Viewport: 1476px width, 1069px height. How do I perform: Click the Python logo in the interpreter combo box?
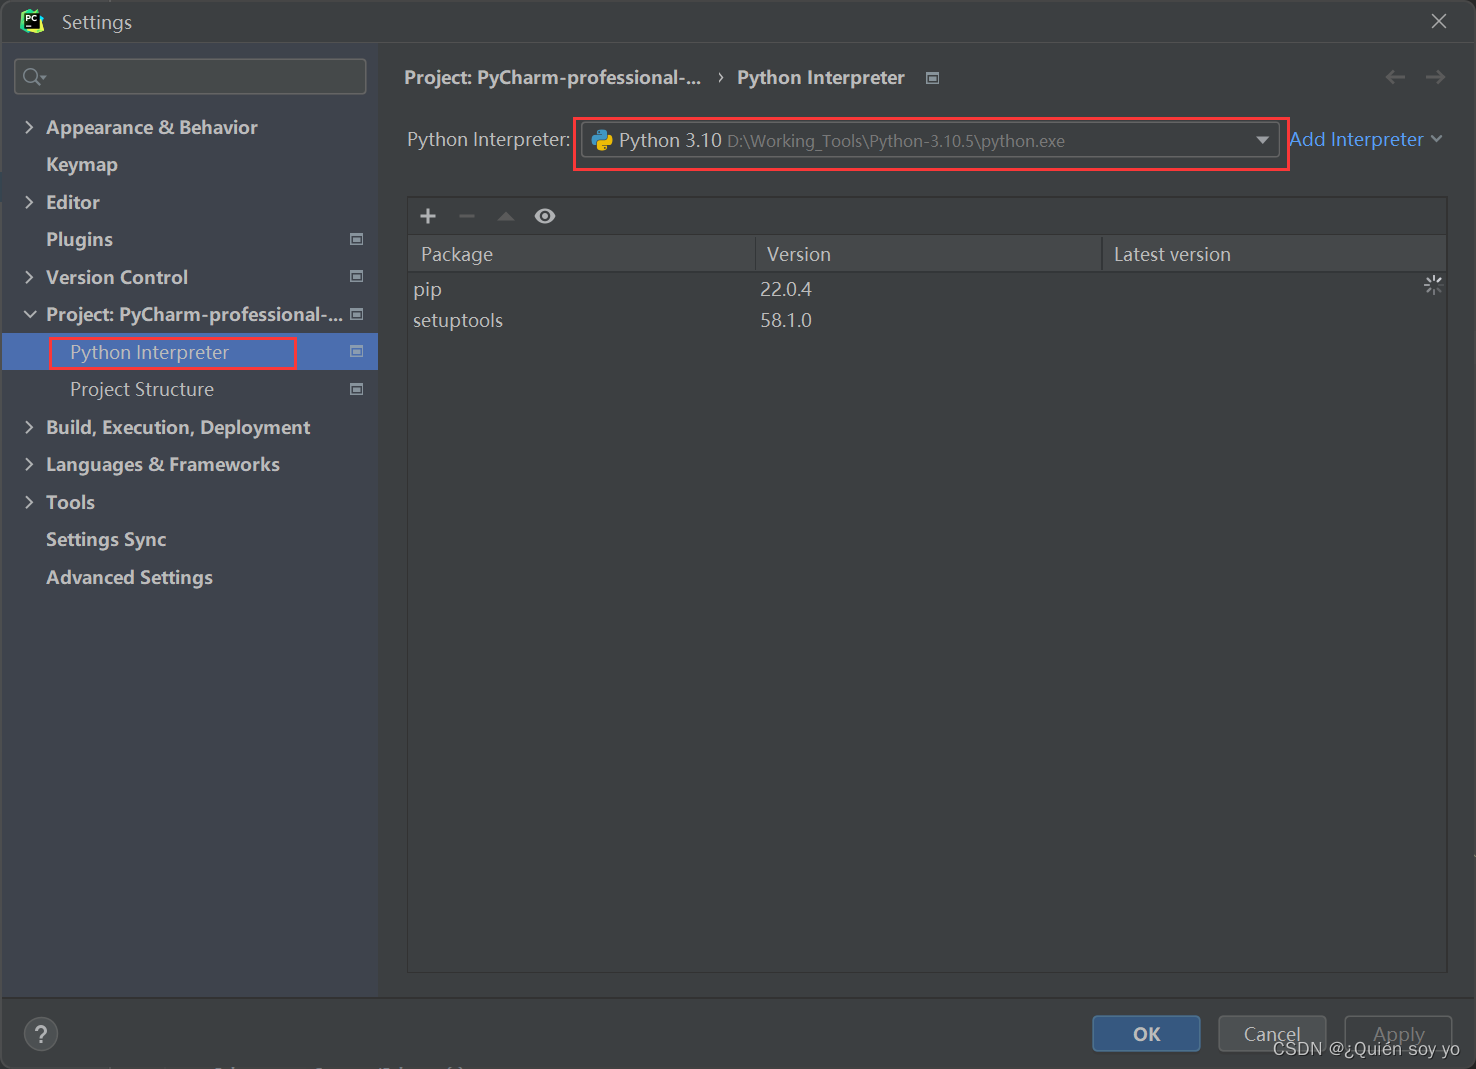click(x=602, y=141)
